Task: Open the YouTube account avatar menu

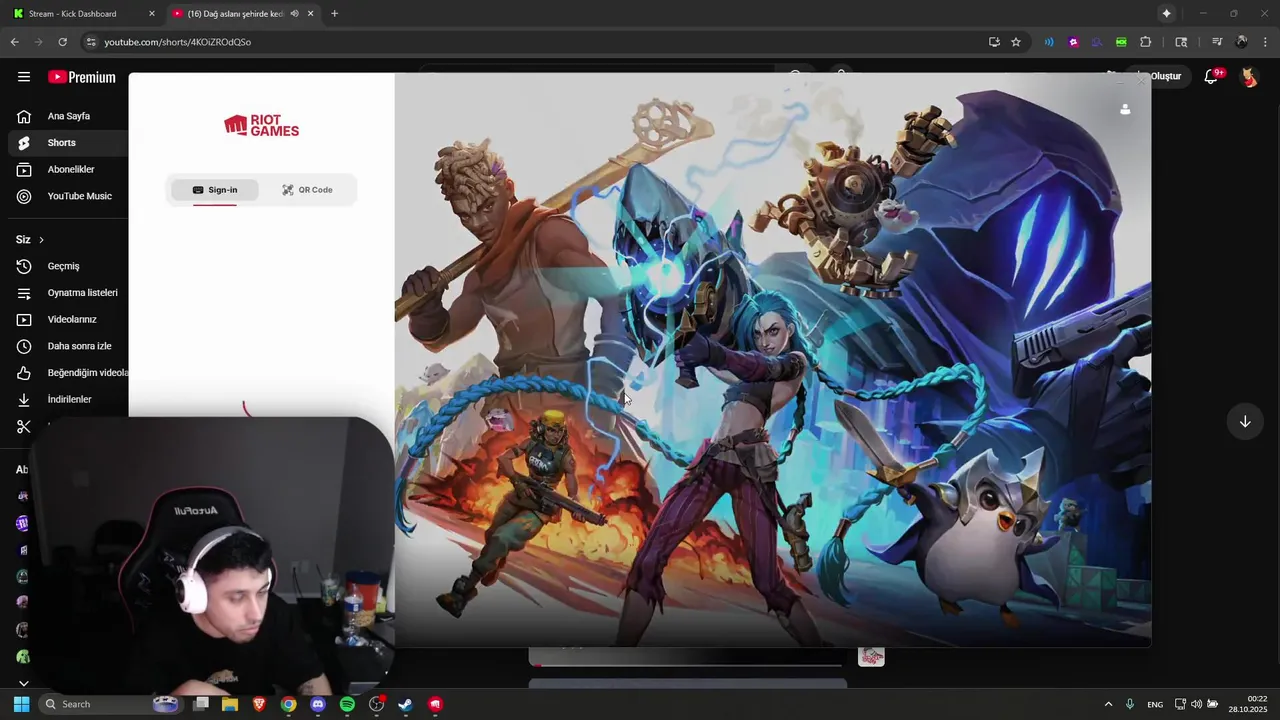Action: click(x=1249, y=77)
